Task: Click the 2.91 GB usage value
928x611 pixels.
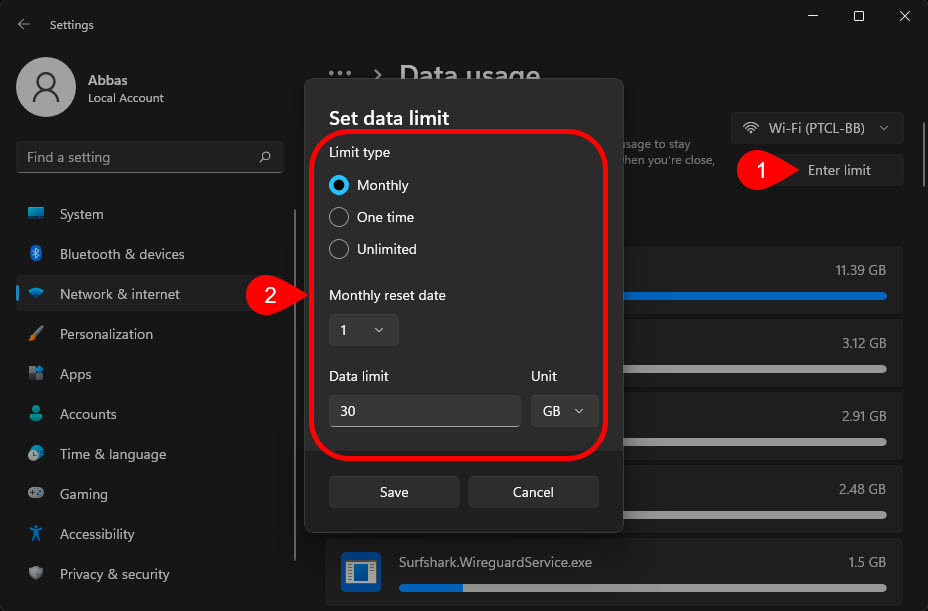Action: [863, 416]
